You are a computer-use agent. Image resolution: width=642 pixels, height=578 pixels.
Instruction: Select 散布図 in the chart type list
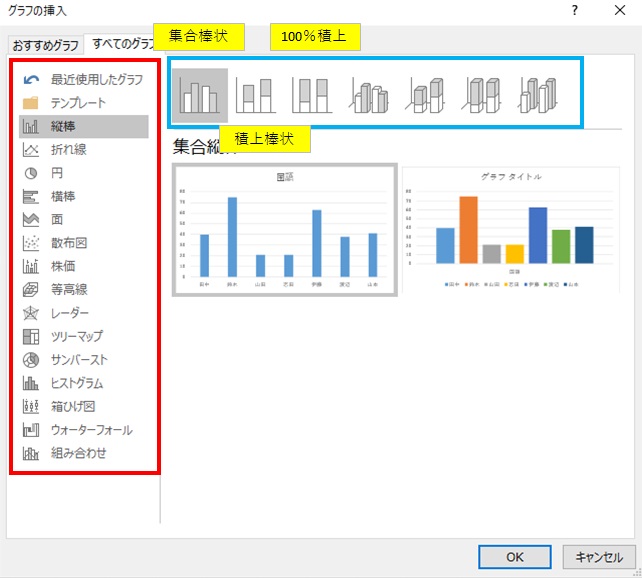(x=84, y=243)
